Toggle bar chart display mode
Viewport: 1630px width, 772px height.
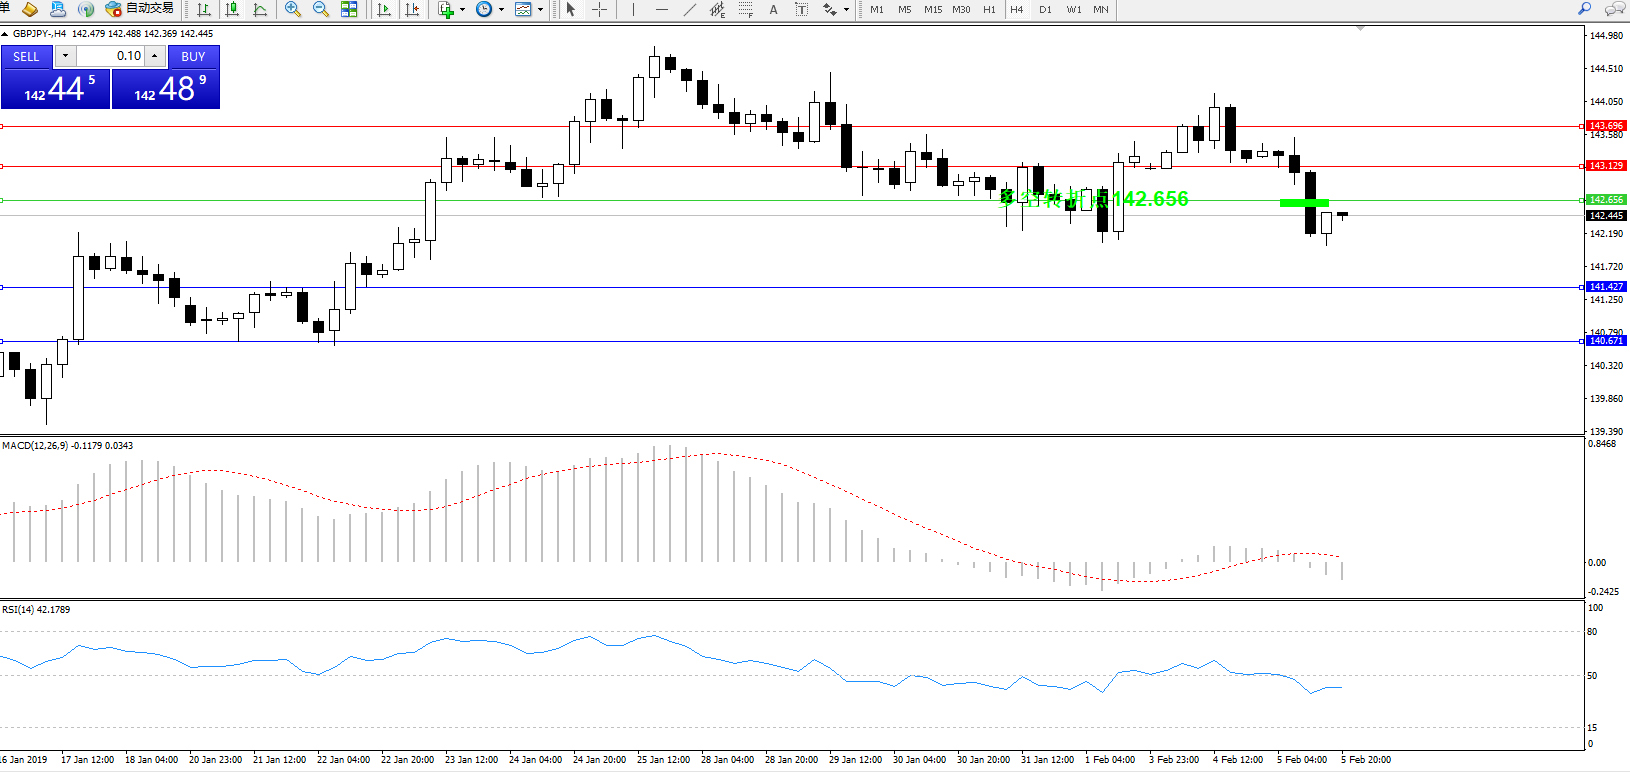pyautogui.click(x=204, y=9)
